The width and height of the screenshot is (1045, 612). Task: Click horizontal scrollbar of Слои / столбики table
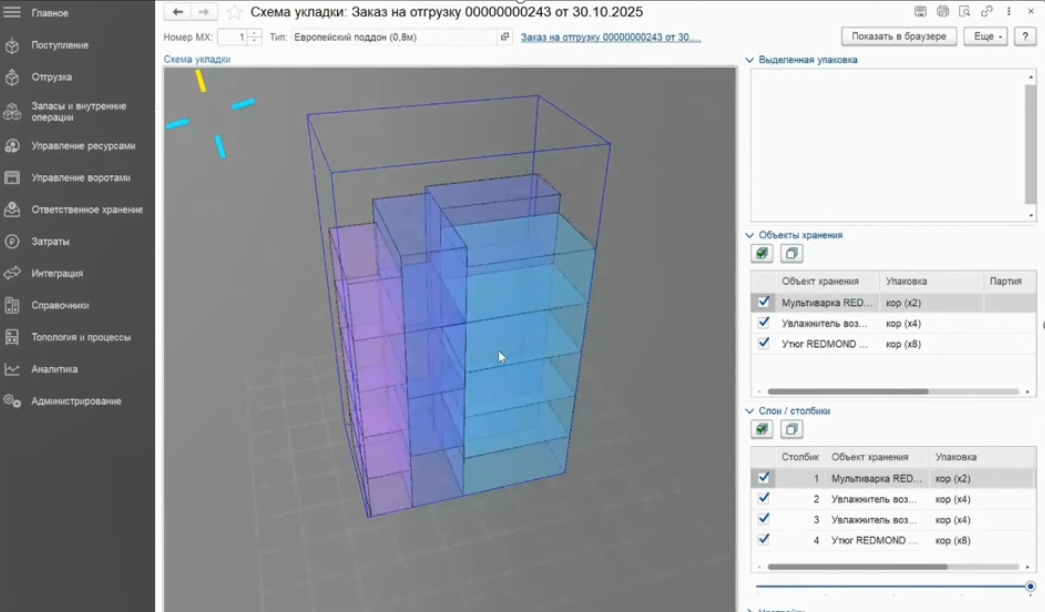tap(858, 567)
